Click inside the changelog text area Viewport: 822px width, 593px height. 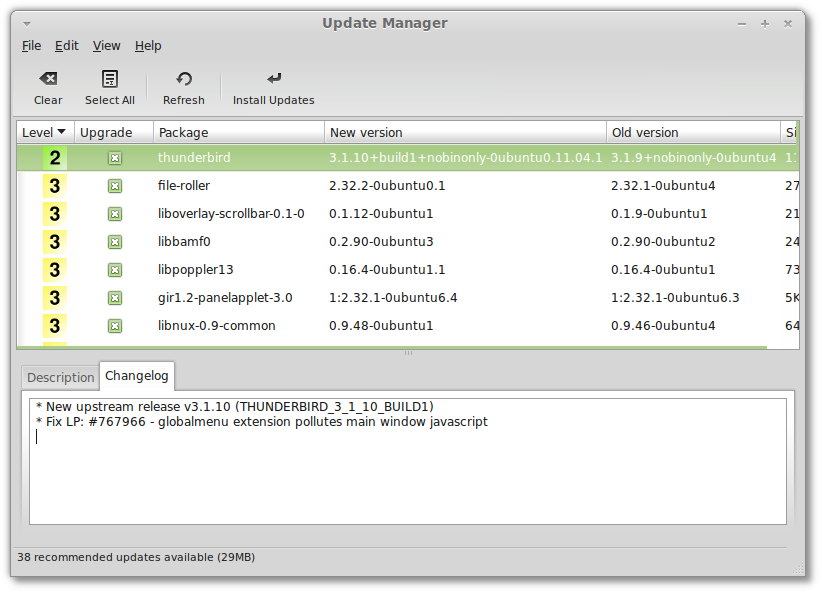pyautogui.click(x=408, y=461)
